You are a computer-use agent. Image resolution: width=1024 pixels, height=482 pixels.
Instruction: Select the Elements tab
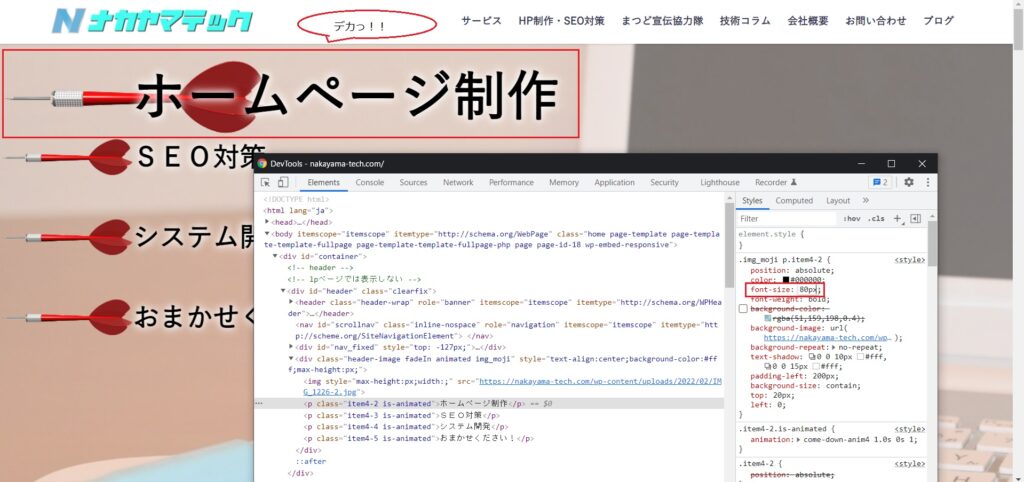(323, 183)
